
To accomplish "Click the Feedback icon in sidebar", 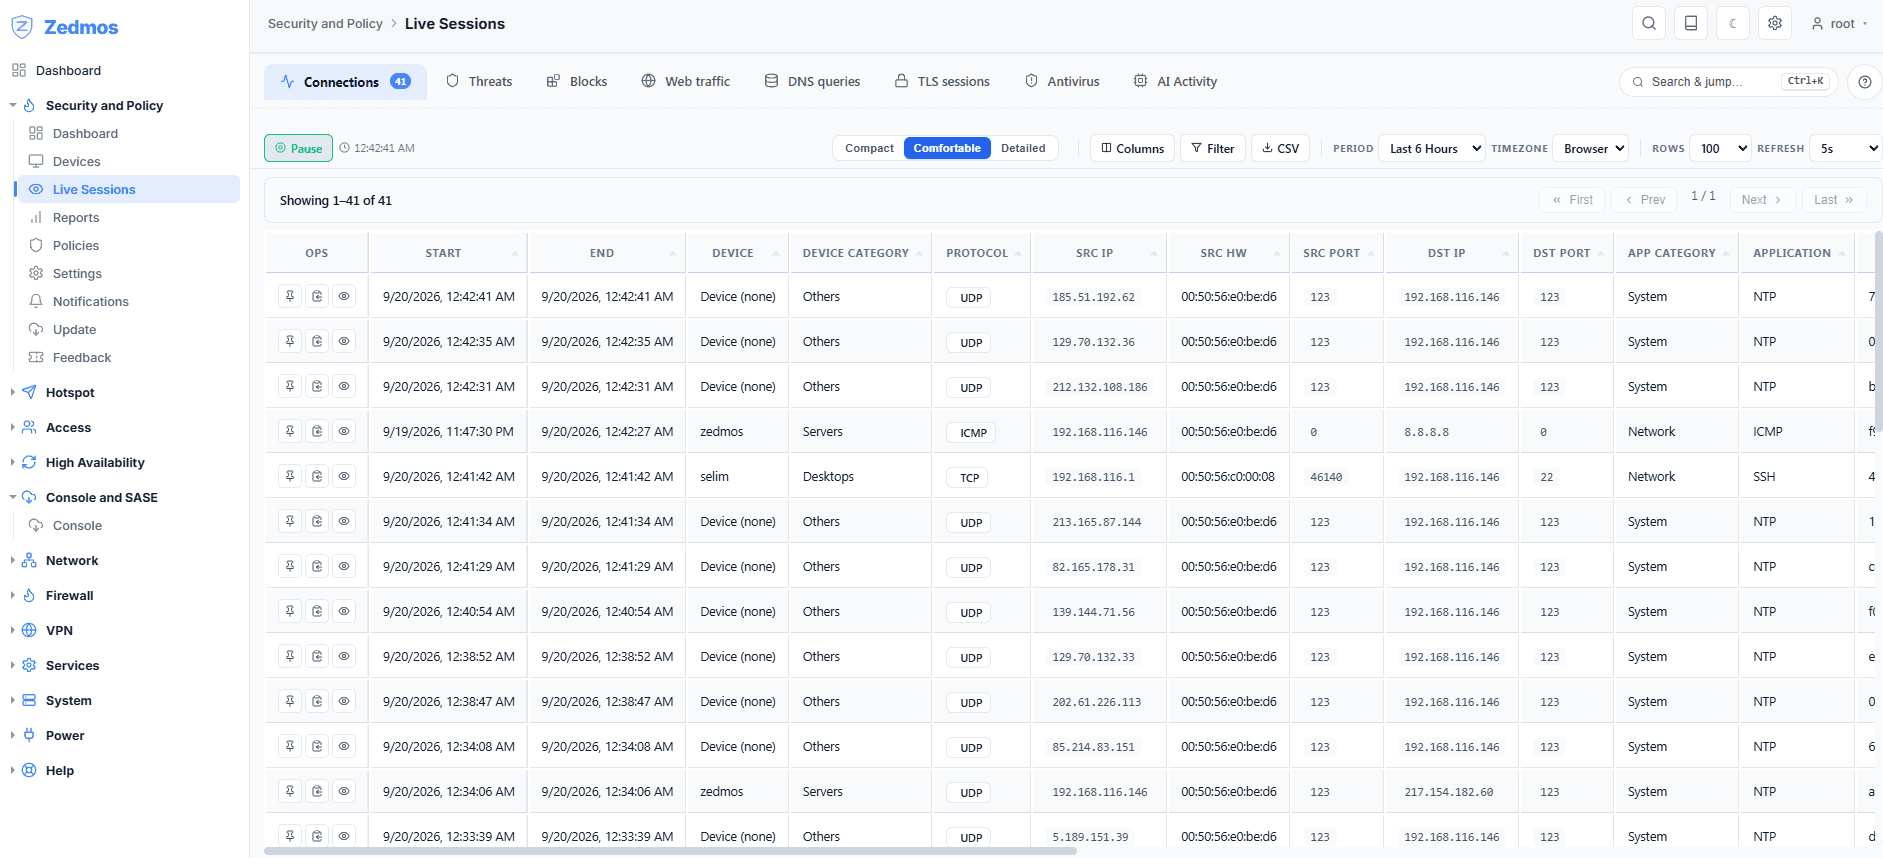I will pyautogui.click(x=36, y=357).
